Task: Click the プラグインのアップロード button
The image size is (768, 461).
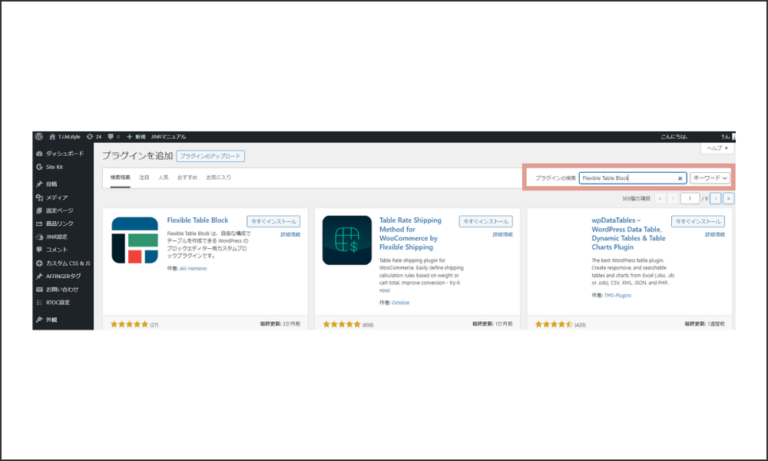Action: click(212, 156)
